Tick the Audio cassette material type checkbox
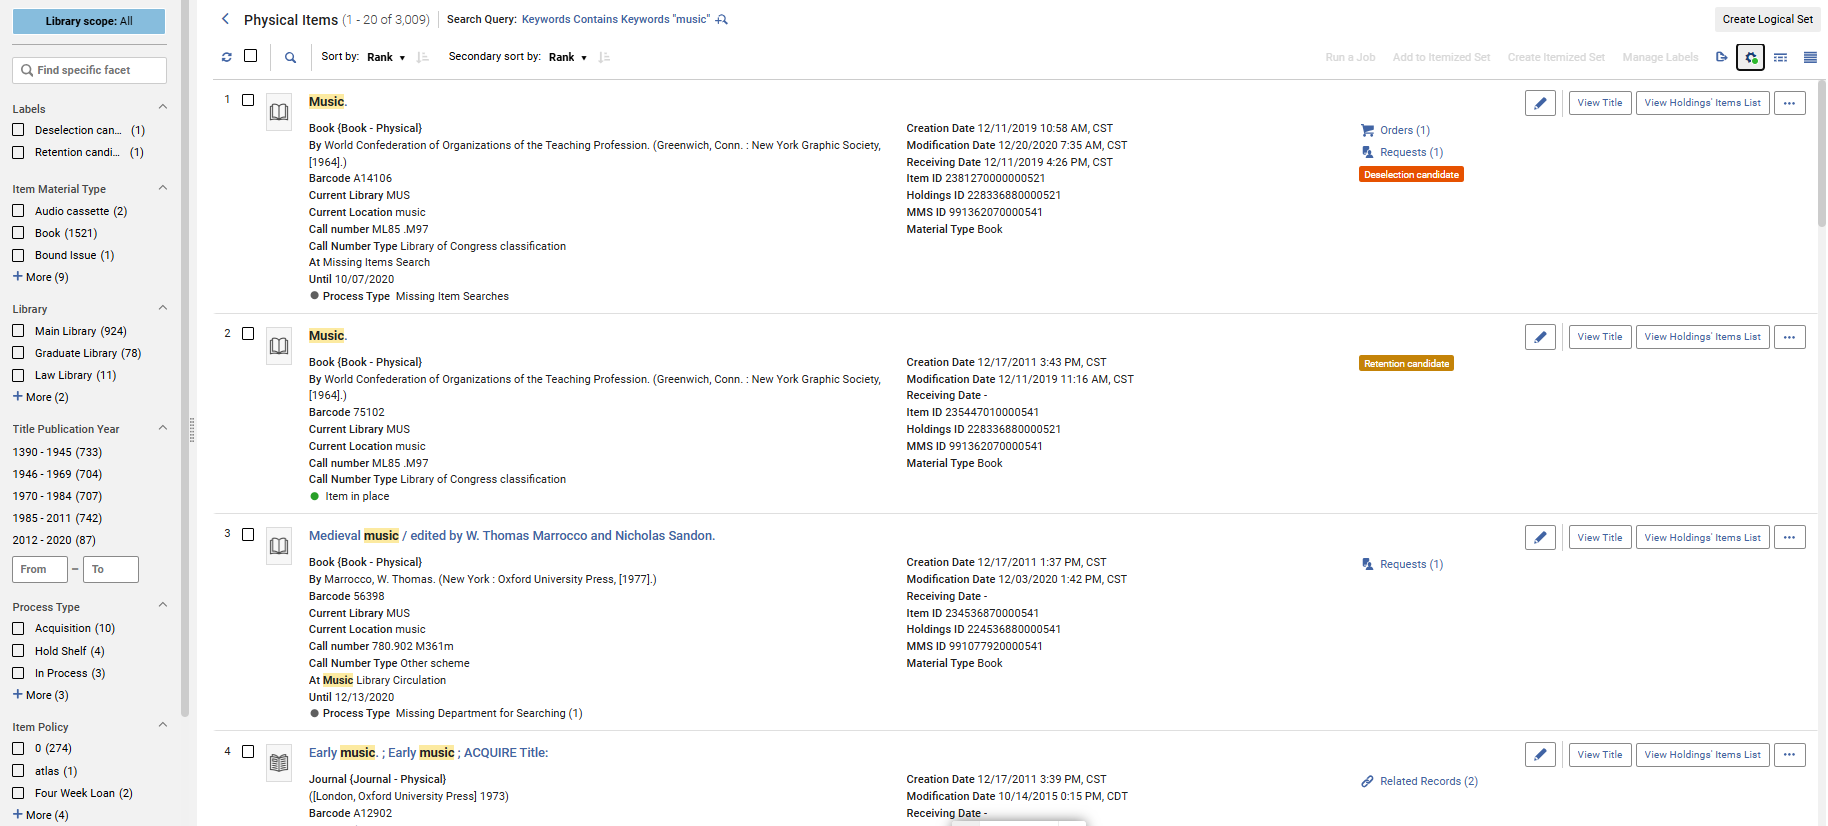This screenshot has height=826, width=1828. click(18, 211)
